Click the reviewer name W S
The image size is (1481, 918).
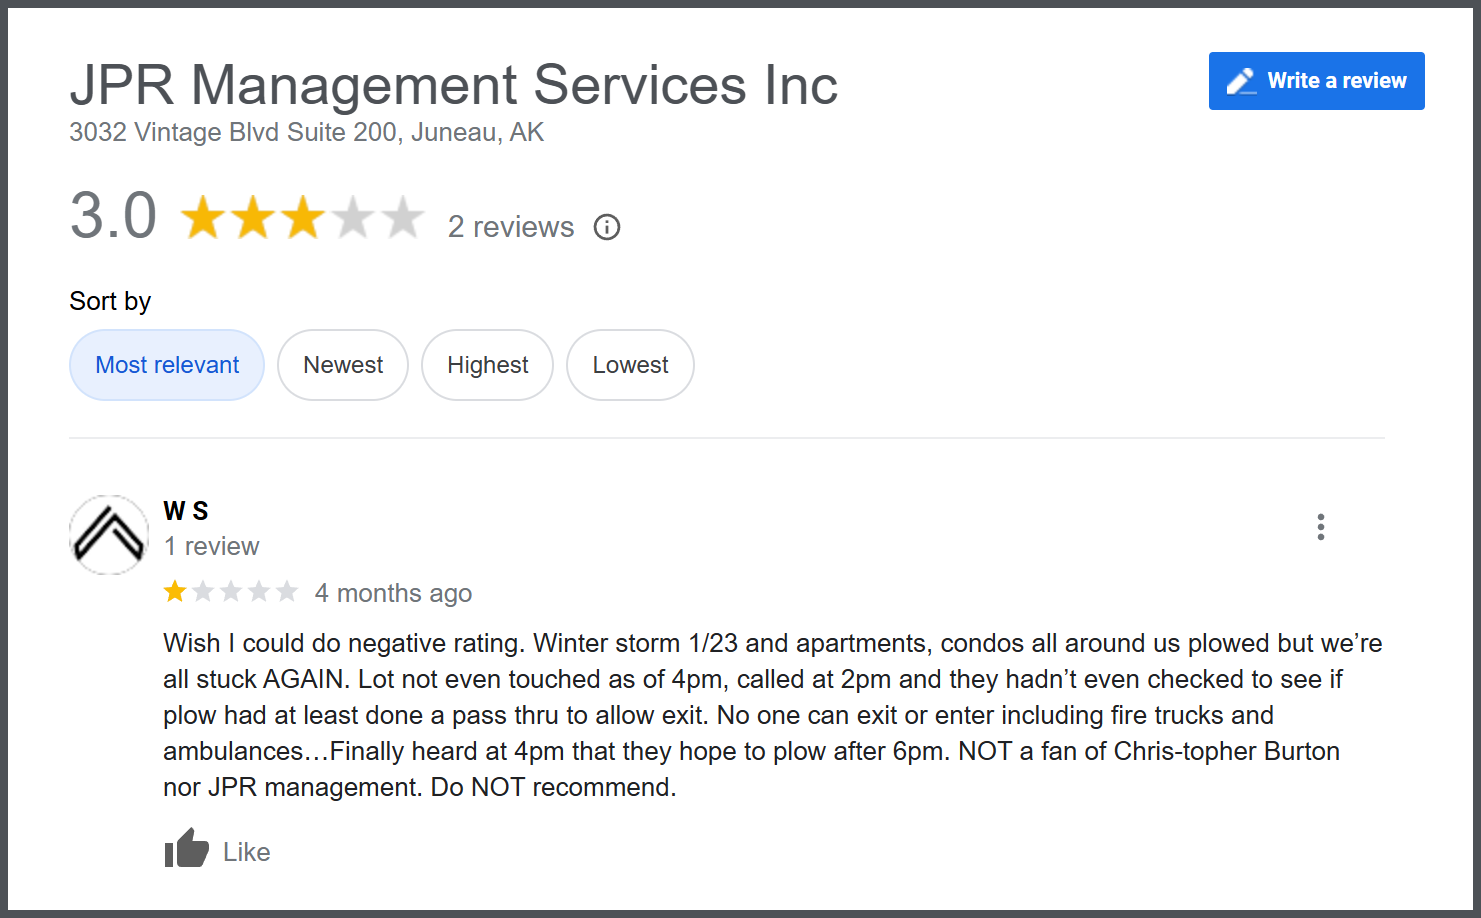[186, 511]
